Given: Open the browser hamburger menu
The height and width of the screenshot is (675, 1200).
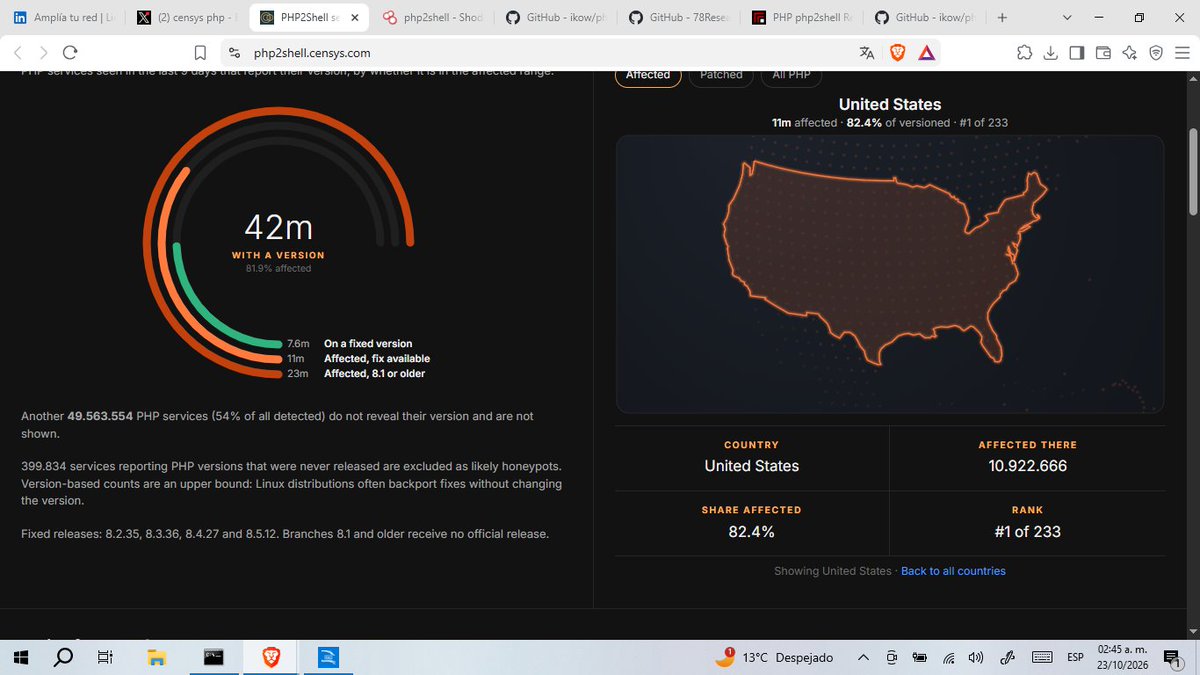Looking at the screenshot, I should 1182,53.
